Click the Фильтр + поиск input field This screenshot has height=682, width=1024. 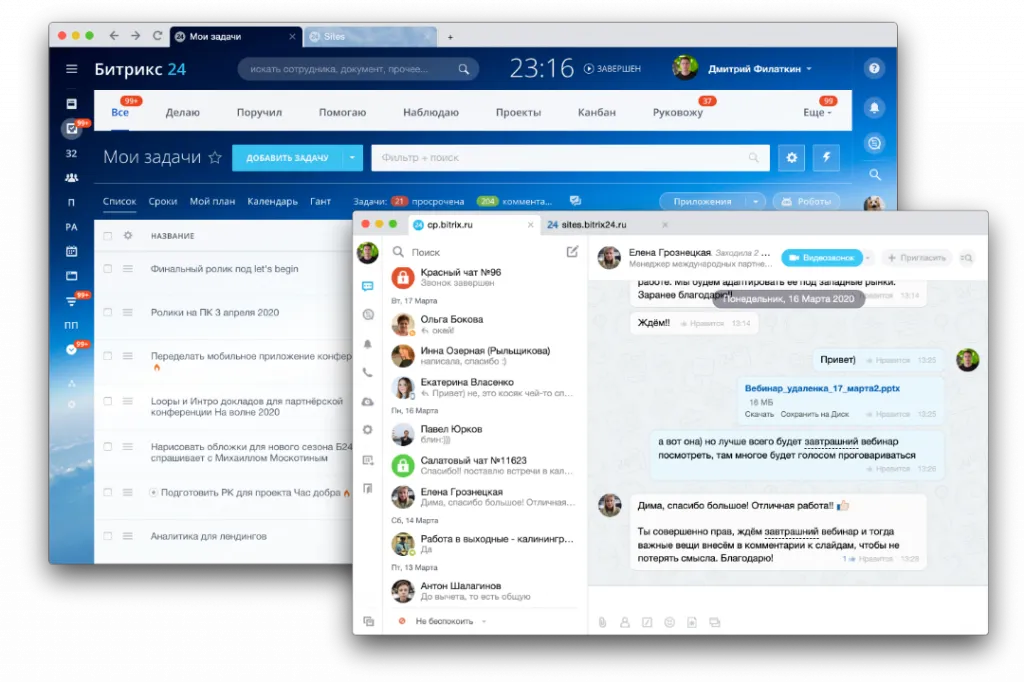560,158
